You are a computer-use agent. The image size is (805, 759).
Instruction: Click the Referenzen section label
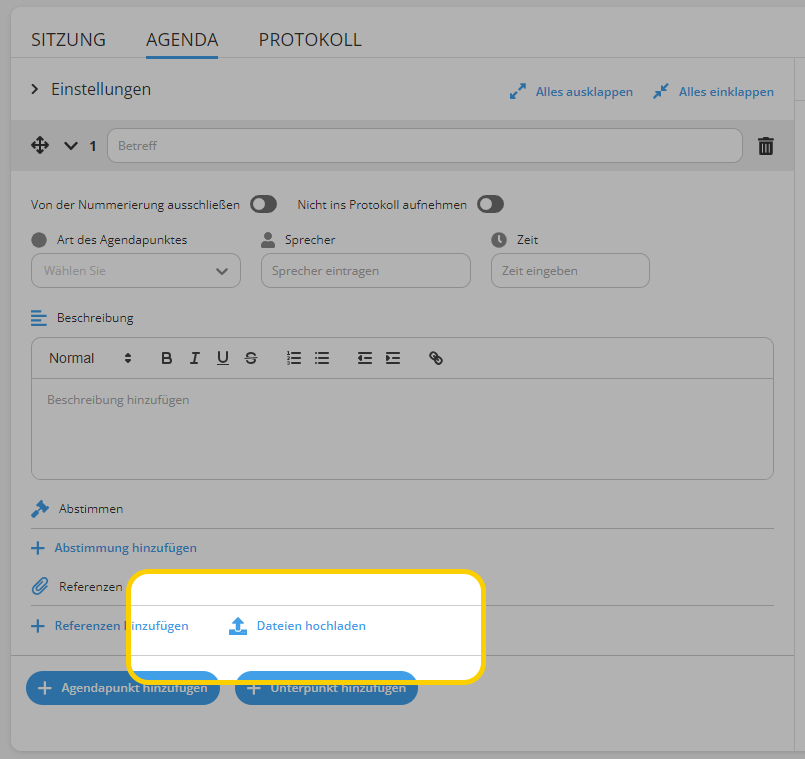pyautogui.click(x=90, y=586)
